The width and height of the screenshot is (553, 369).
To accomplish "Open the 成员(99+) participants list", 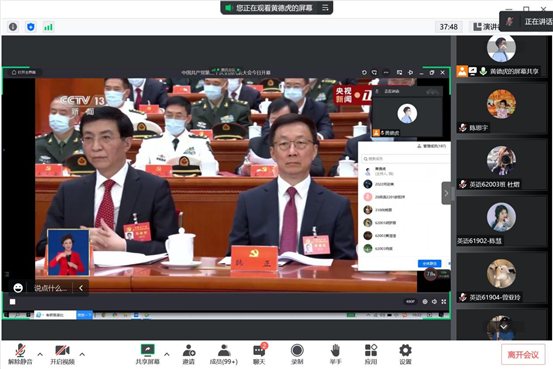I will (224, 354).
